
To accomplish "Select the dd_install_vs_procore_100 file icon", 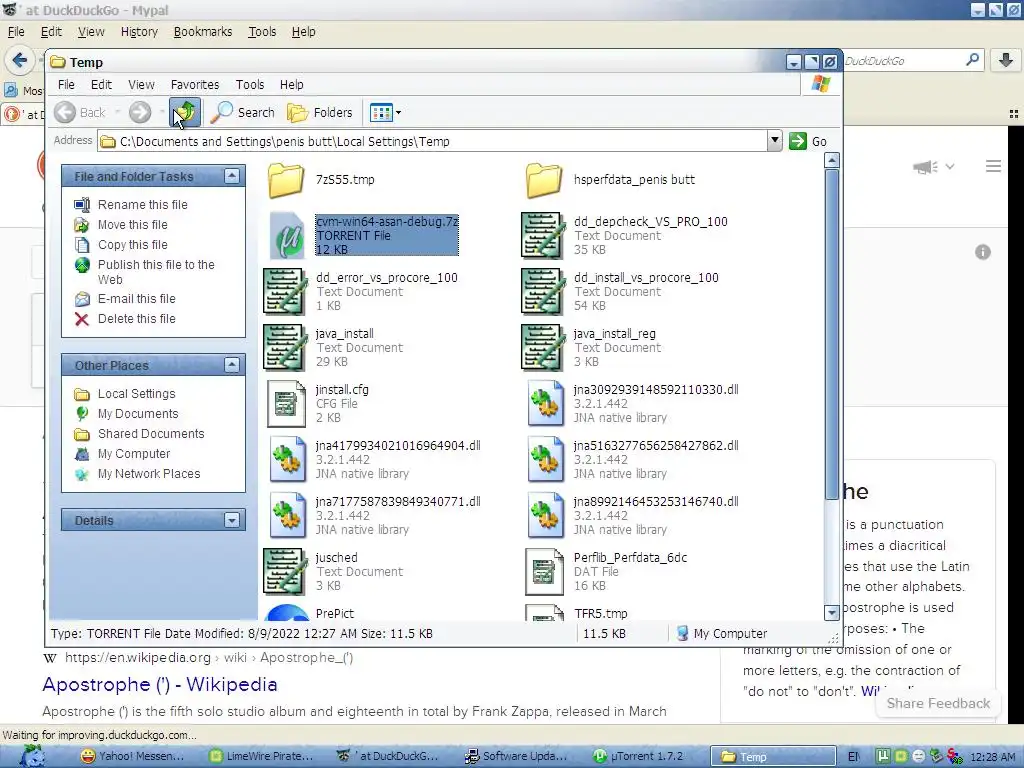I will 543,291.
